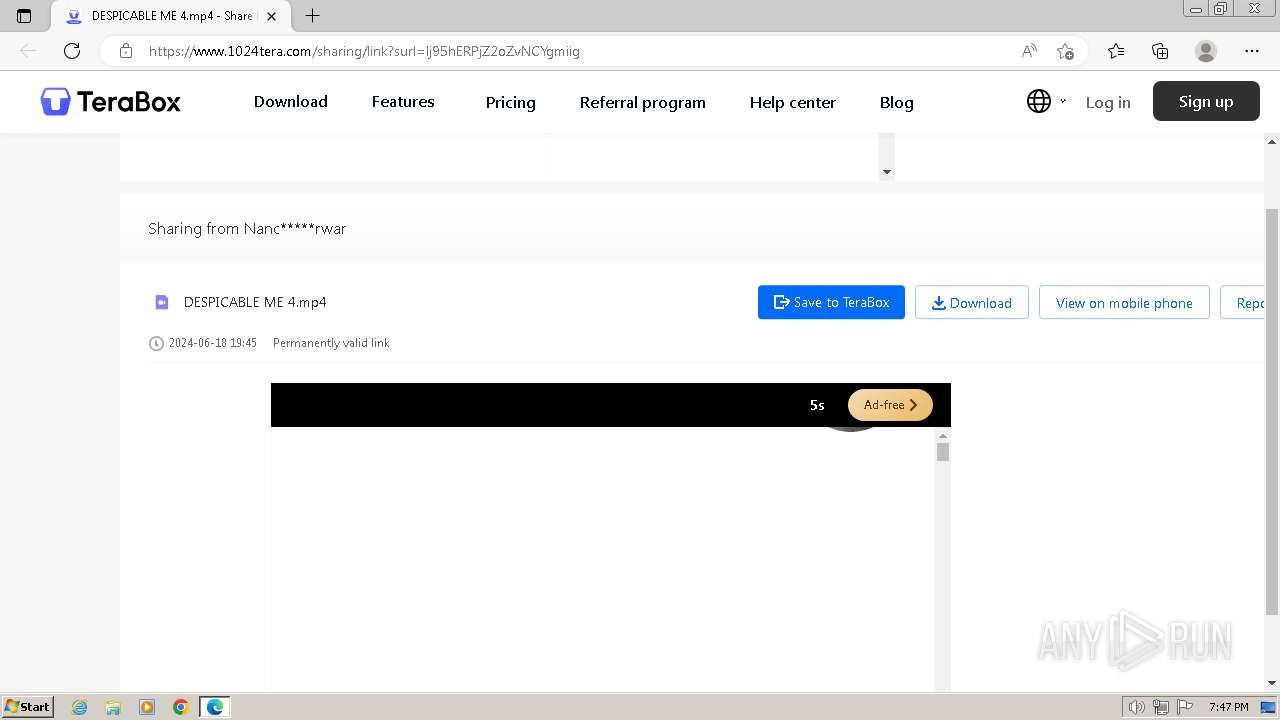Open the tab actions menu icon
Viewport: 1280px width, 720px height.
(24, 16)
